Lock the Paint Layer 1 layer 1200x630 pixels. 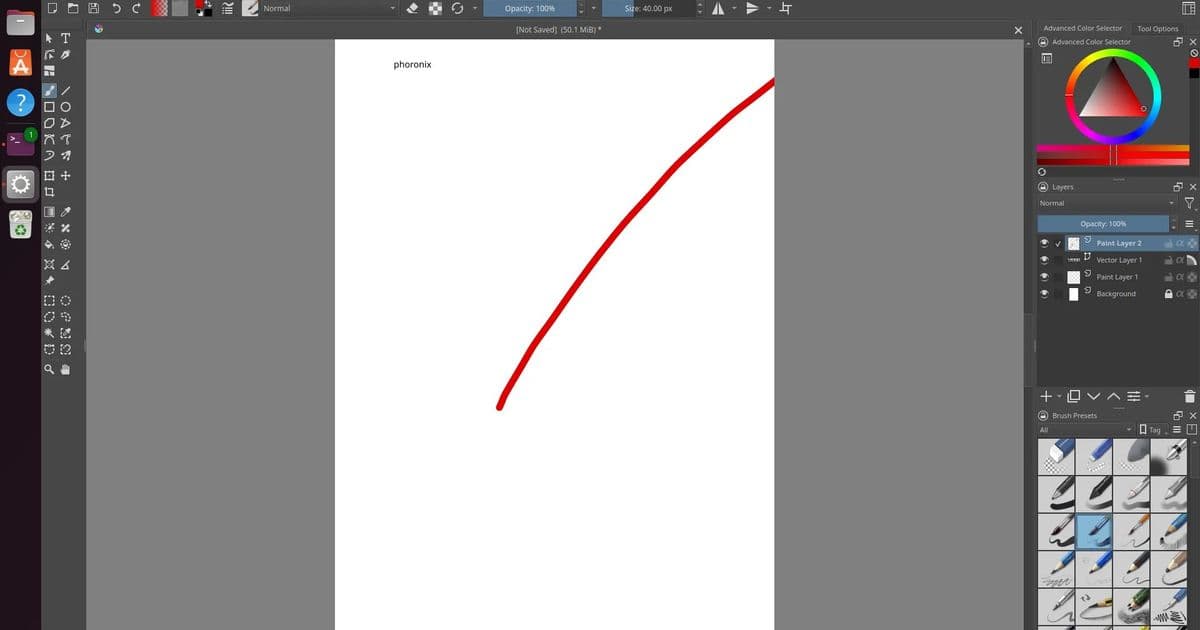1168,276
